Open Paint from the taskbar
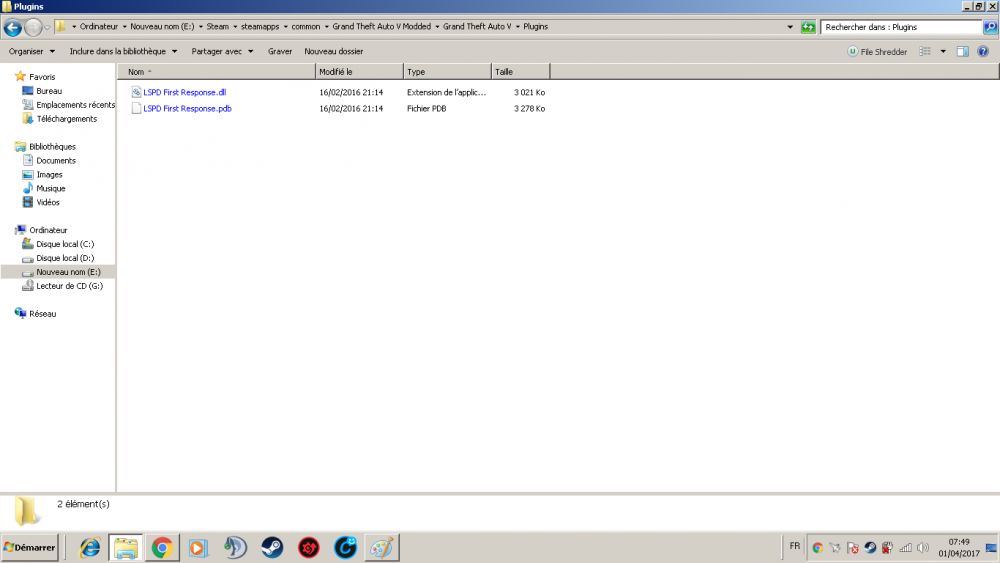 click(382, 548)
